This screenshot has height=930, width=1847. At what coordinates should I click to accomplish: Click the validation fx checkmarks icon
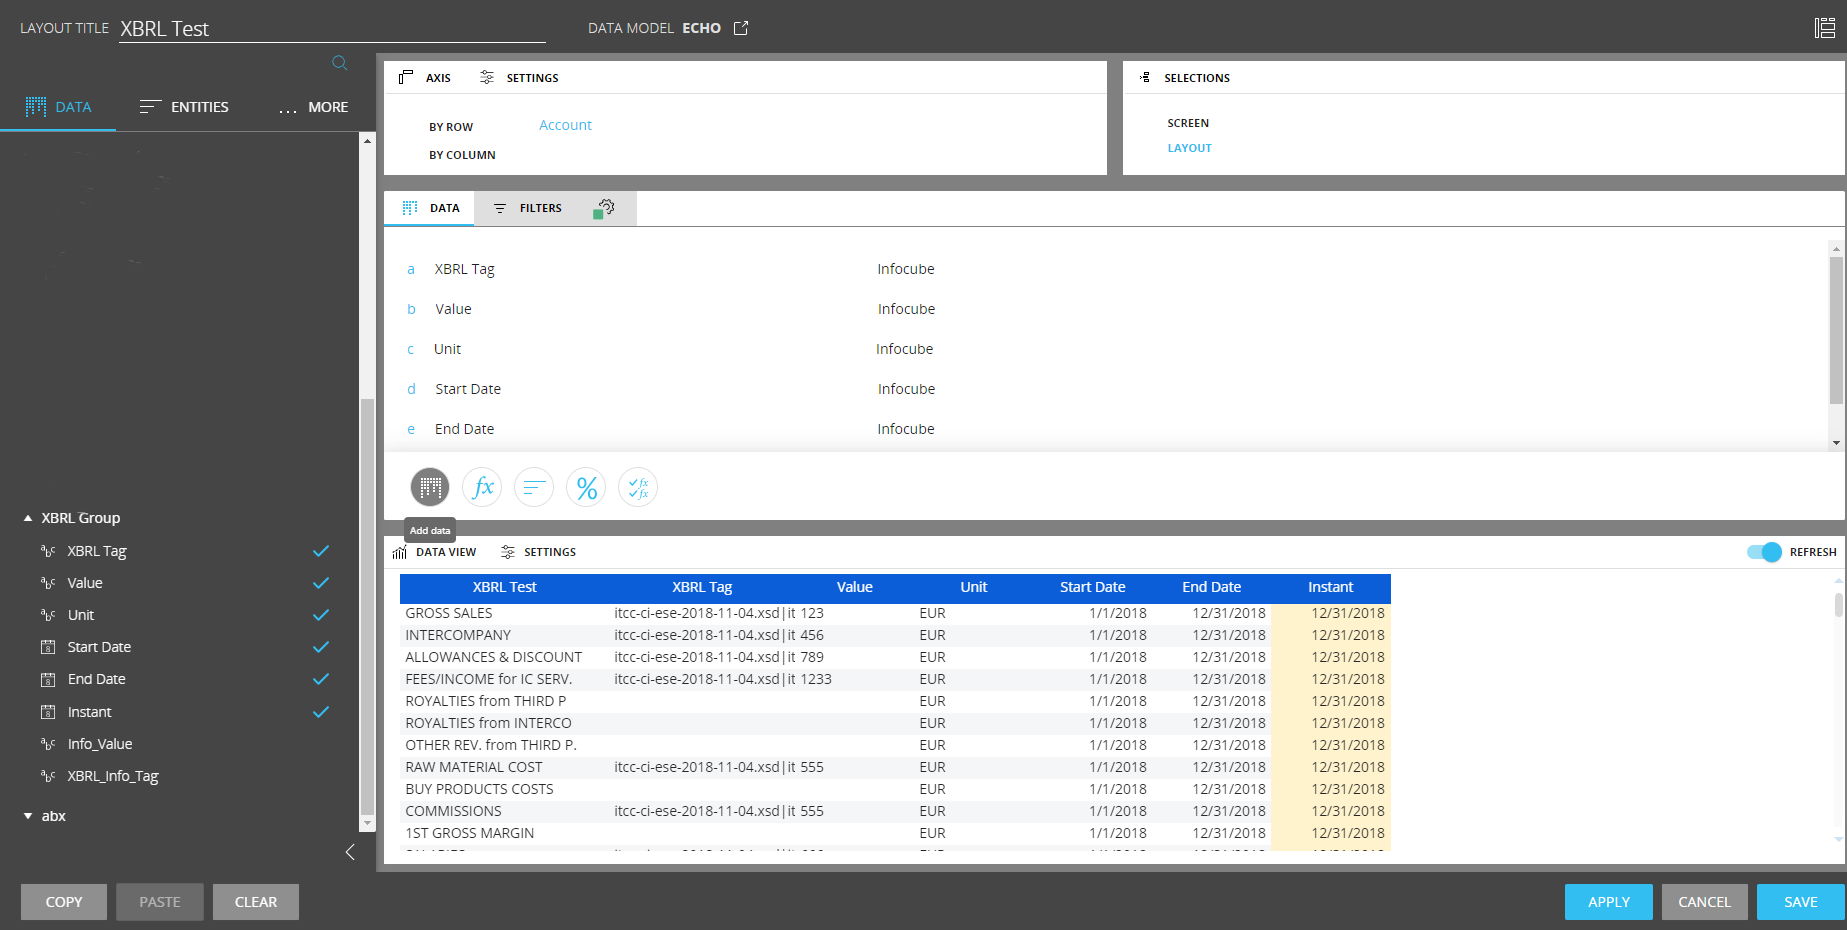pyautogui.click(x=638, y=487)
